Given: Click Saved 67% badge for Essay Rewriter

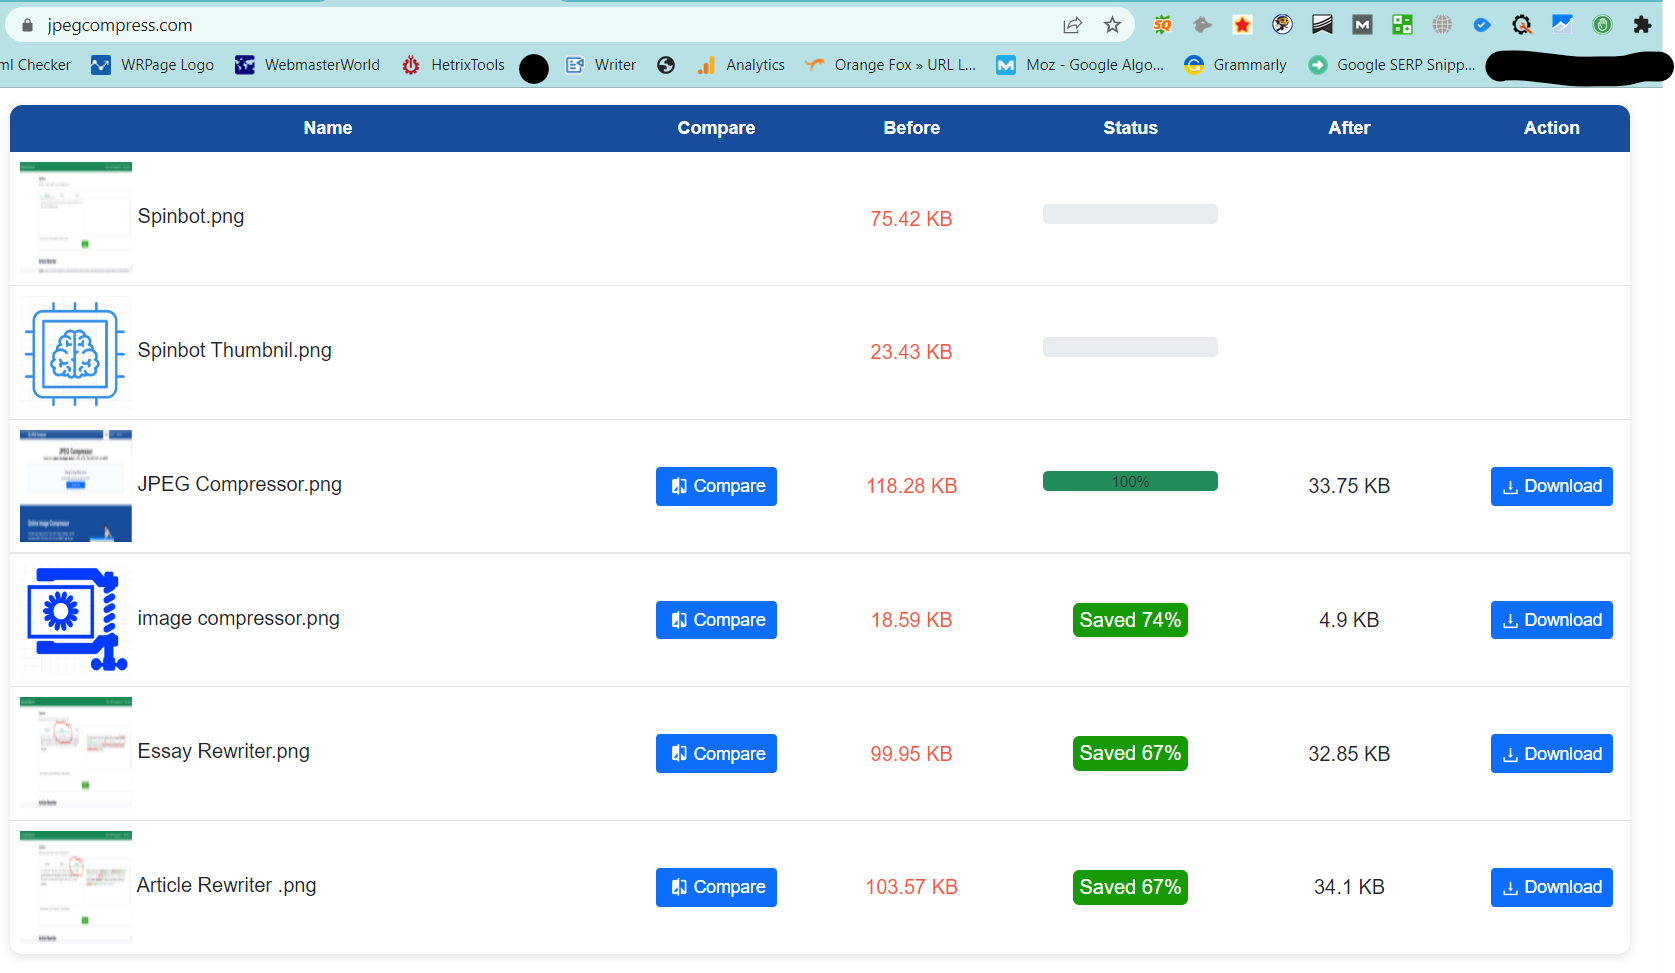Looking at the screenshot, I should tap(1130, 753).
